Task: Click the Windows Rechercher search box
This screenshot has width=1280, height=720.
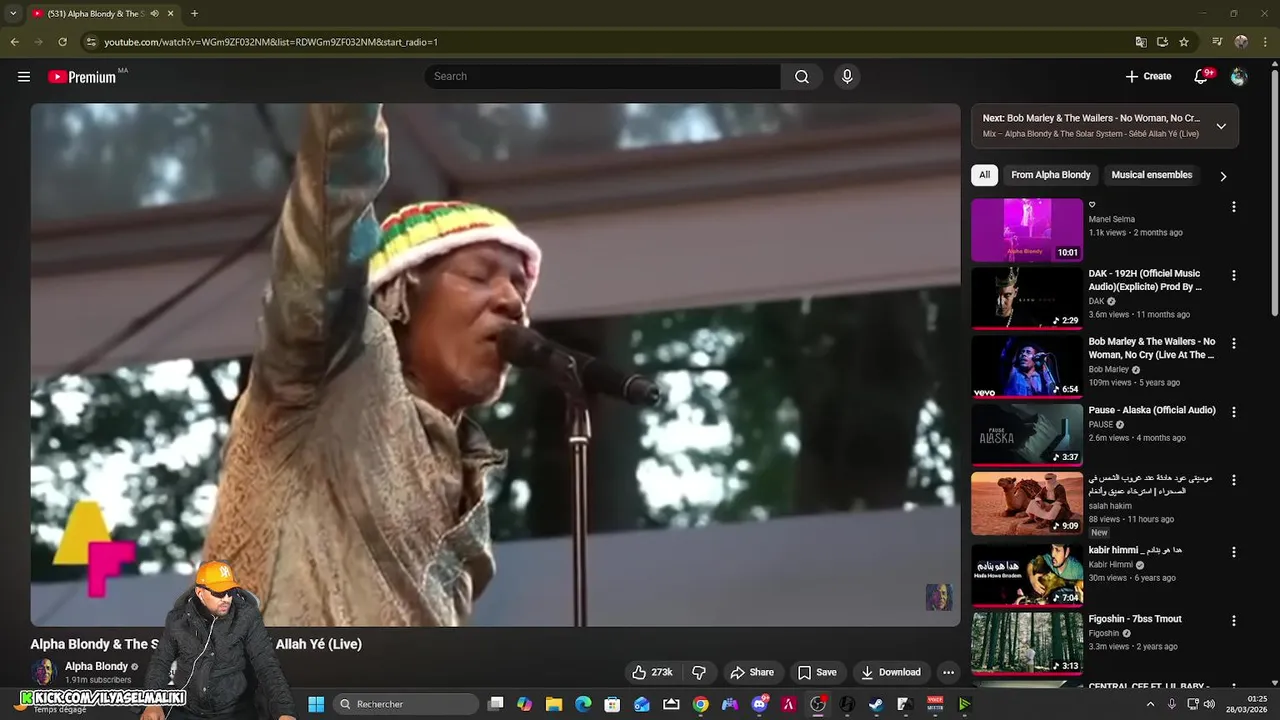Action: 406,704
